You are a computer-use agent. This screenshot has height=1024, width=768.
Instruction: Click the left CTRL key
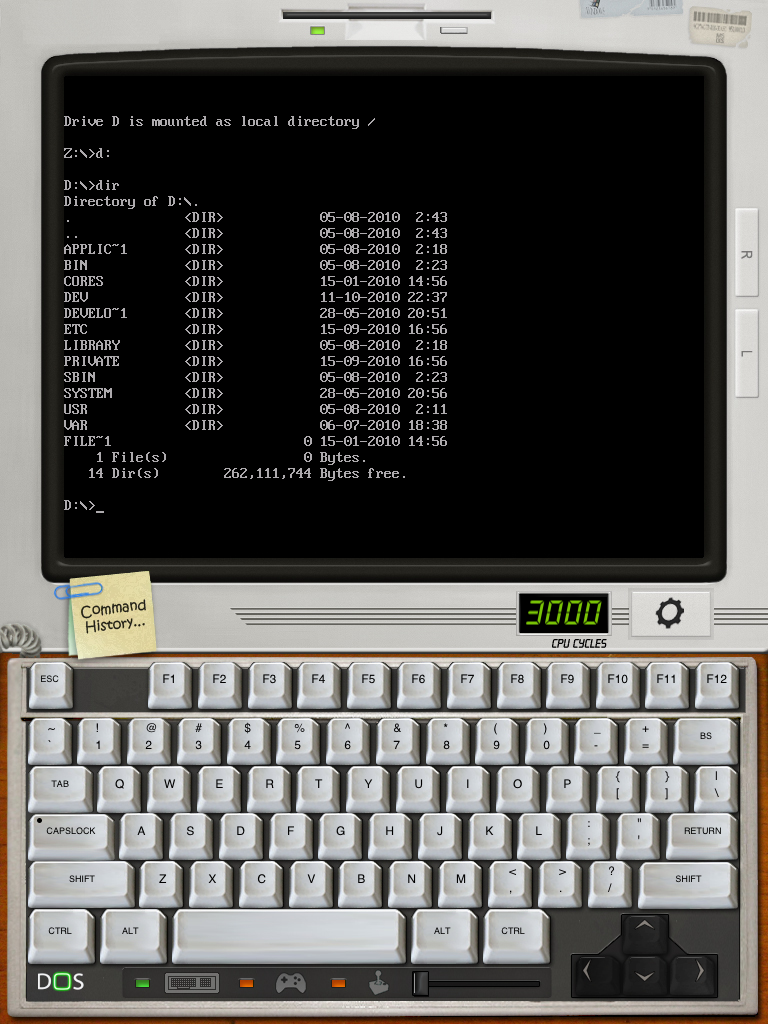(61, 935)
